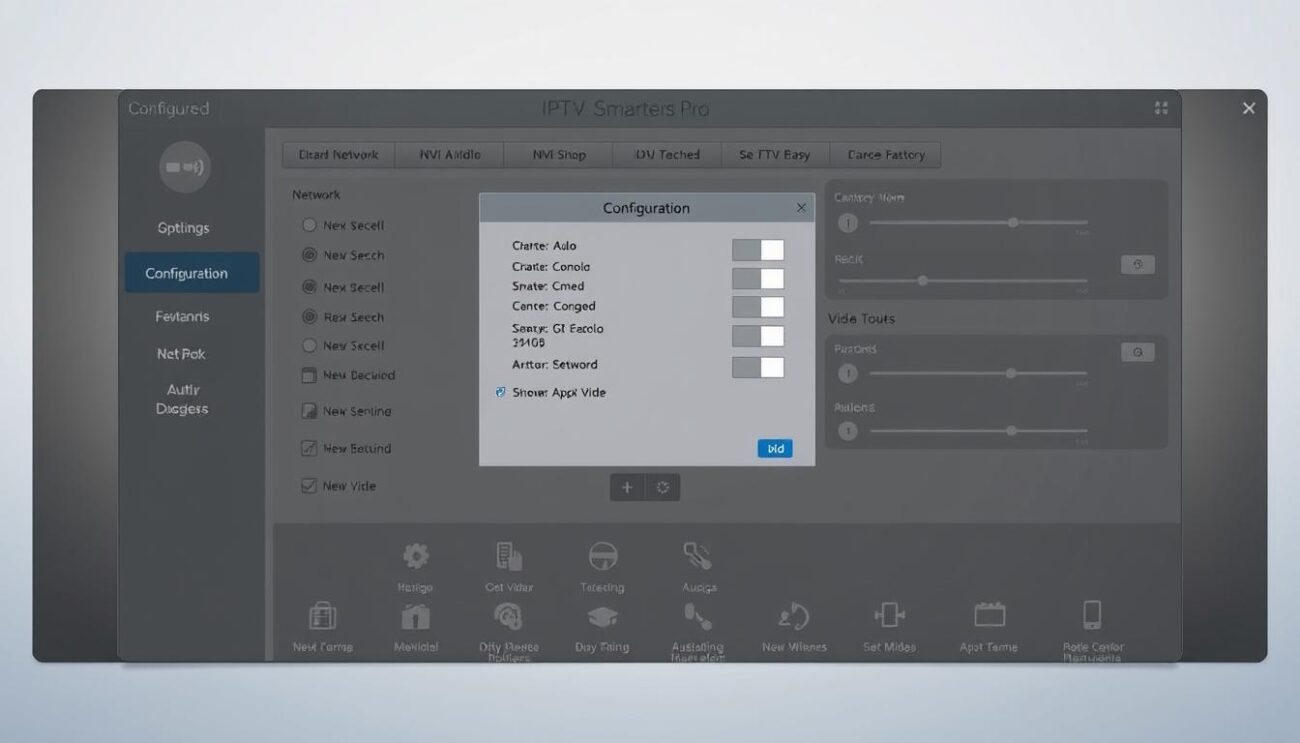The height and width of the screenshot is (743, 1300).
Task: Open the Apot Tame calendar icon
Action: point(989,614)
